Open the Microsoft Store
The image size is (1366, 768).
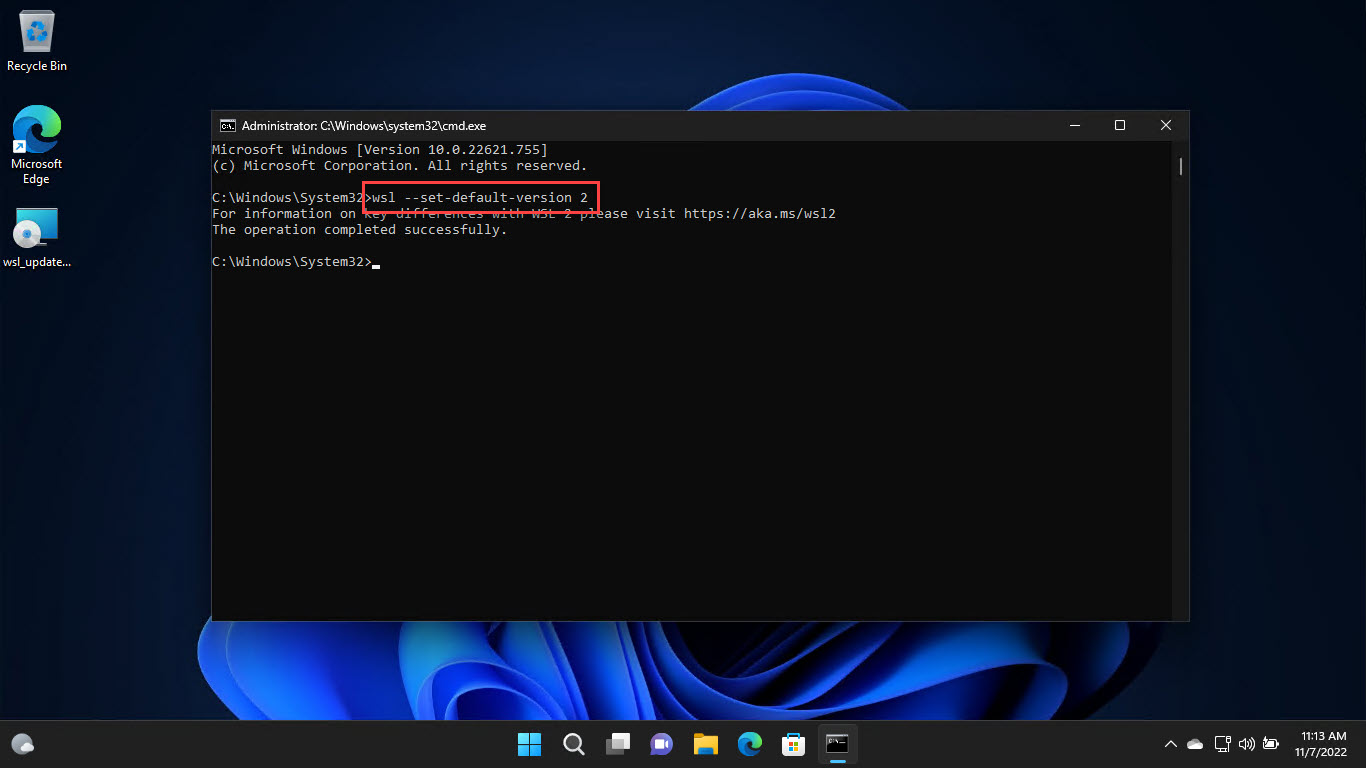click(x=793, y=744)
